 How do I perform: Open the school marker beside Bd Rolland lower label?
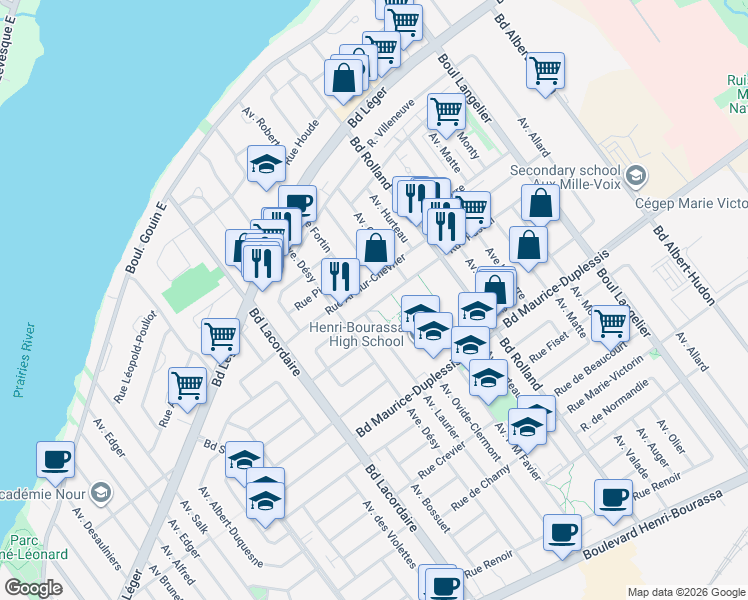[x=488, y=379]
